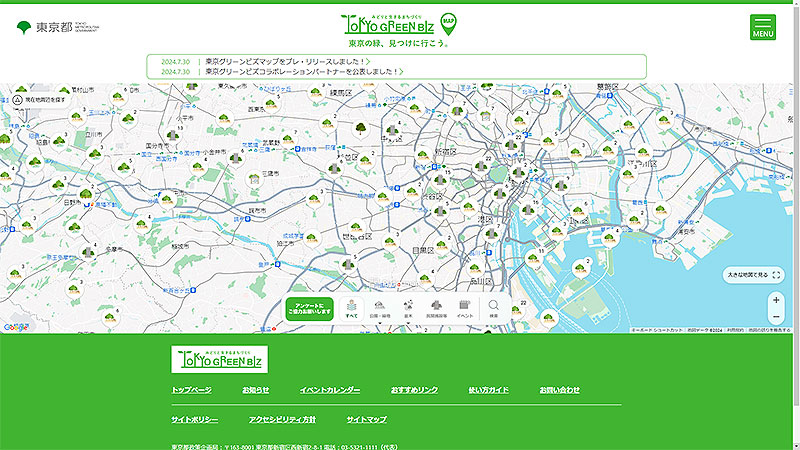Viewport: 800px width, 450px height.
Task: Open the サイトマップ footer link
Action: (x=367, y=419)
